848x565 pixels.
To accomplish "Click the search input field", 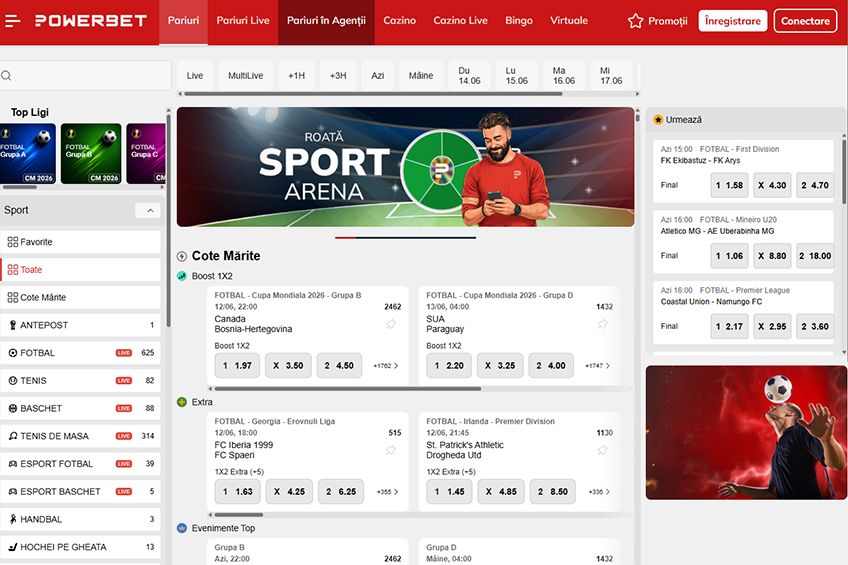I will [85, 76].
